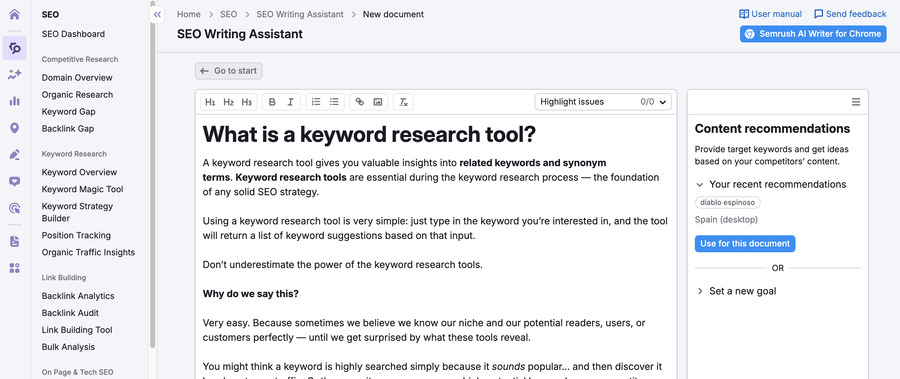
Task: Collapse the sidebar with double chevron
Action: [x=158, y=14]
